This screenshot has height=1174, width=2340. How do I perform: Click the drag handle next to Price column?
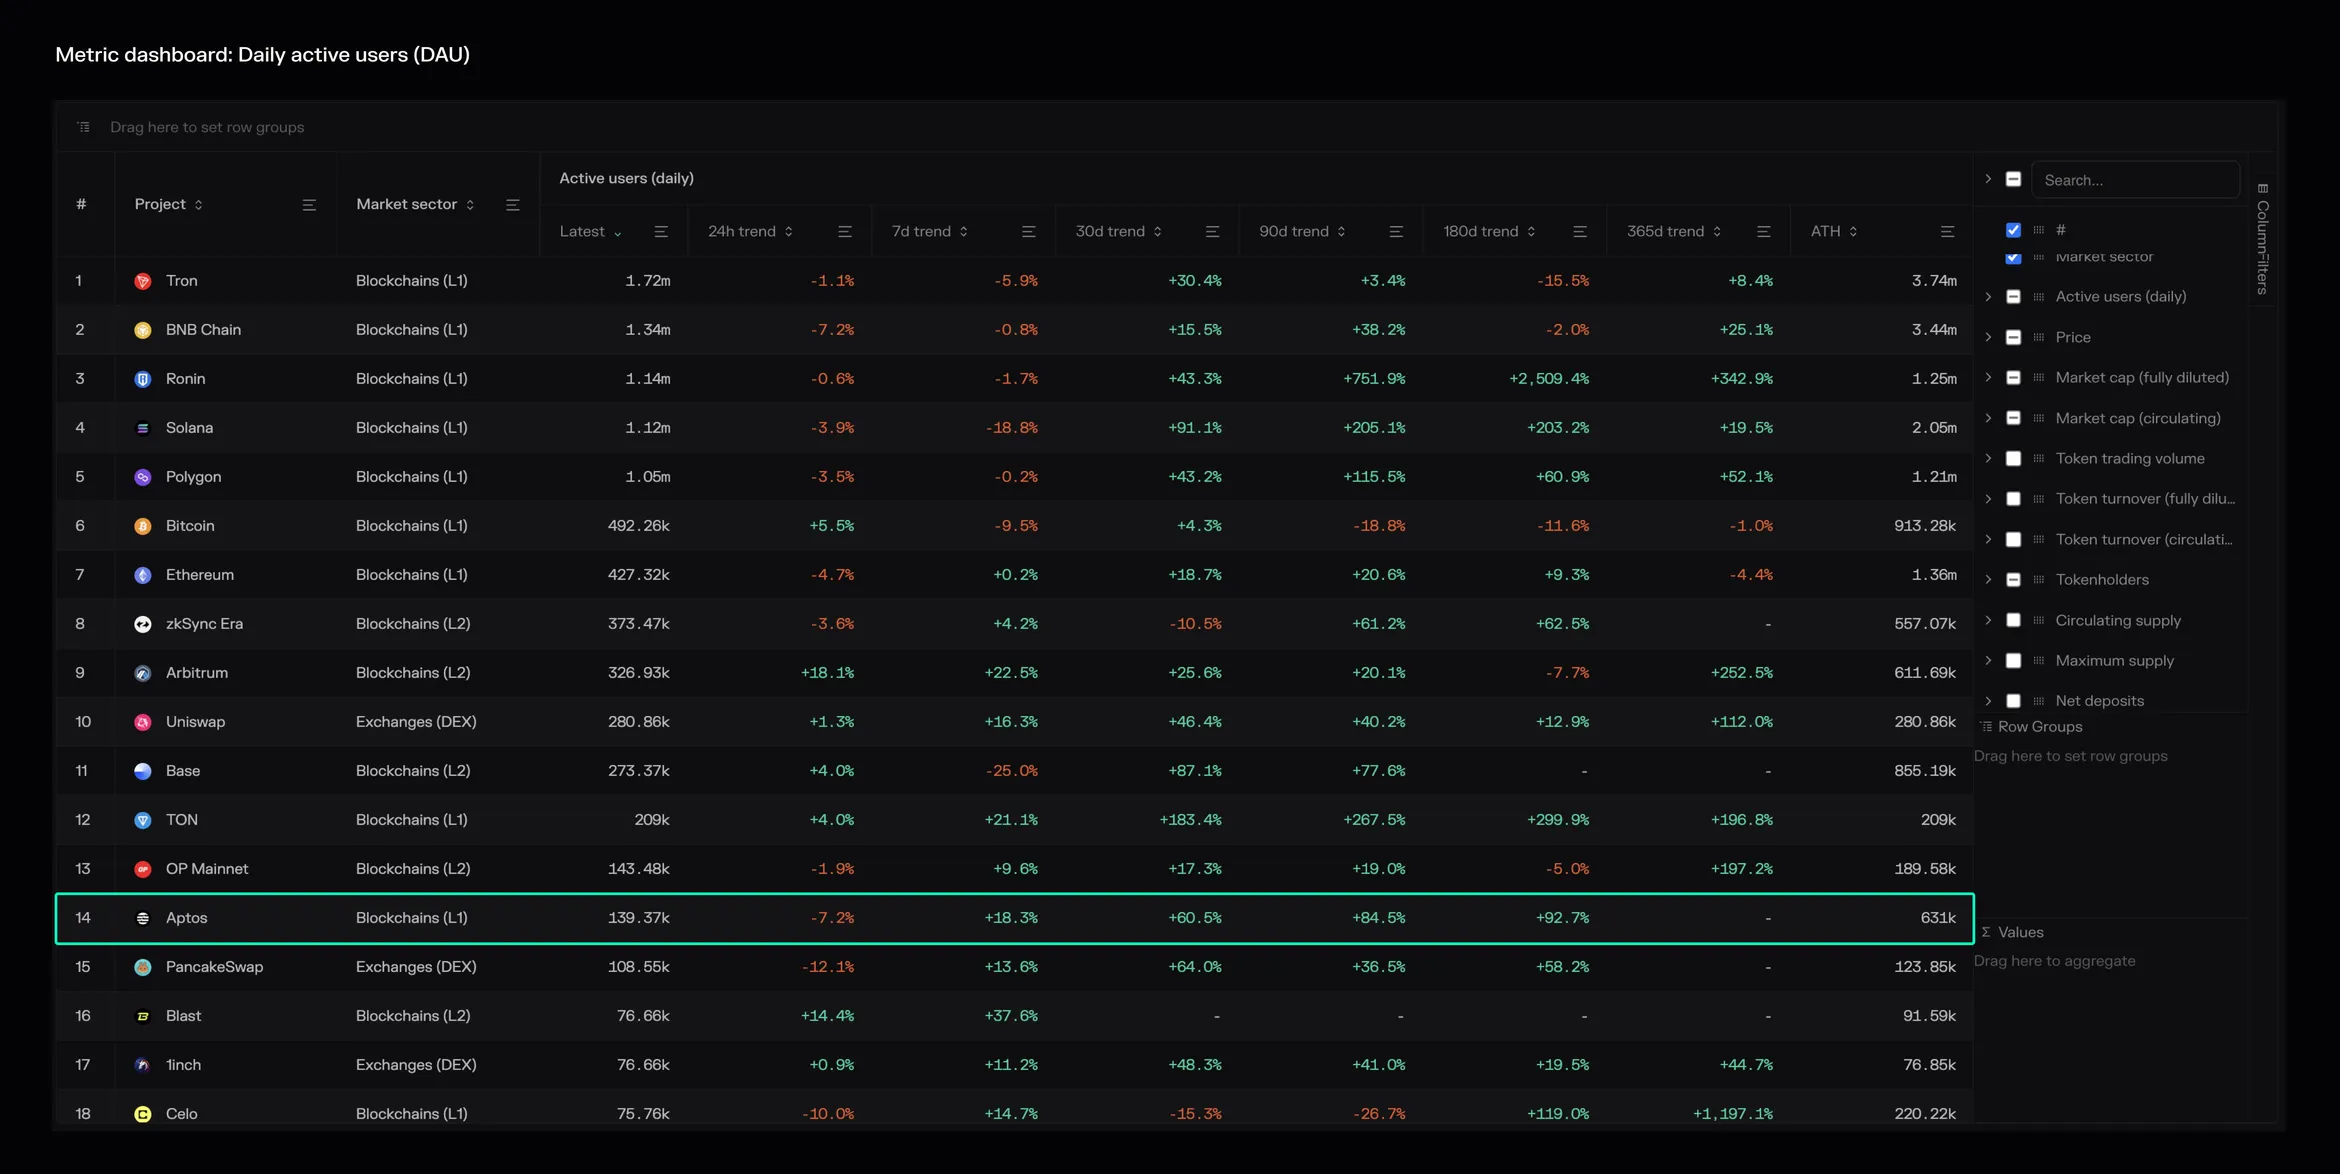[2039, 337]
